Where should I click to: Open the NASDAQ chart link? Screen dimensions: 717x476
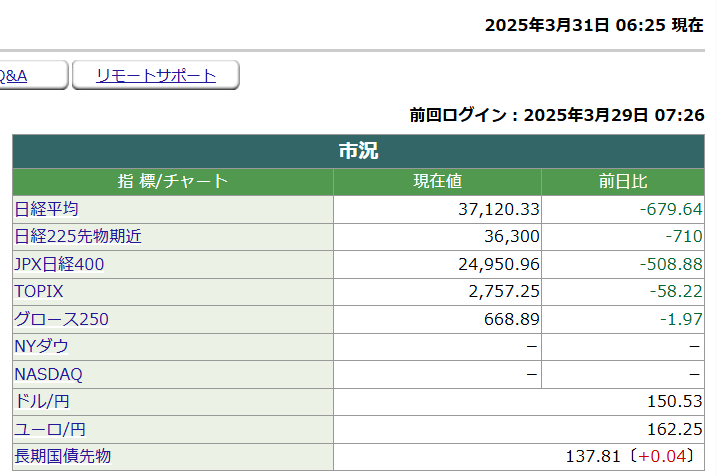(48, 375)
